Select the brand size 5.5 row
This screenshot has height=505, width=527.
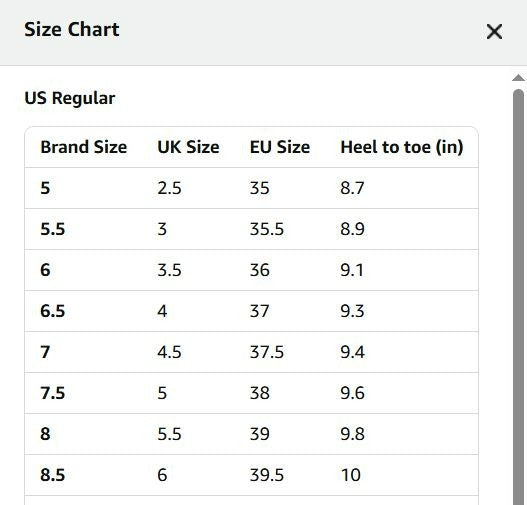click(251, 229)
